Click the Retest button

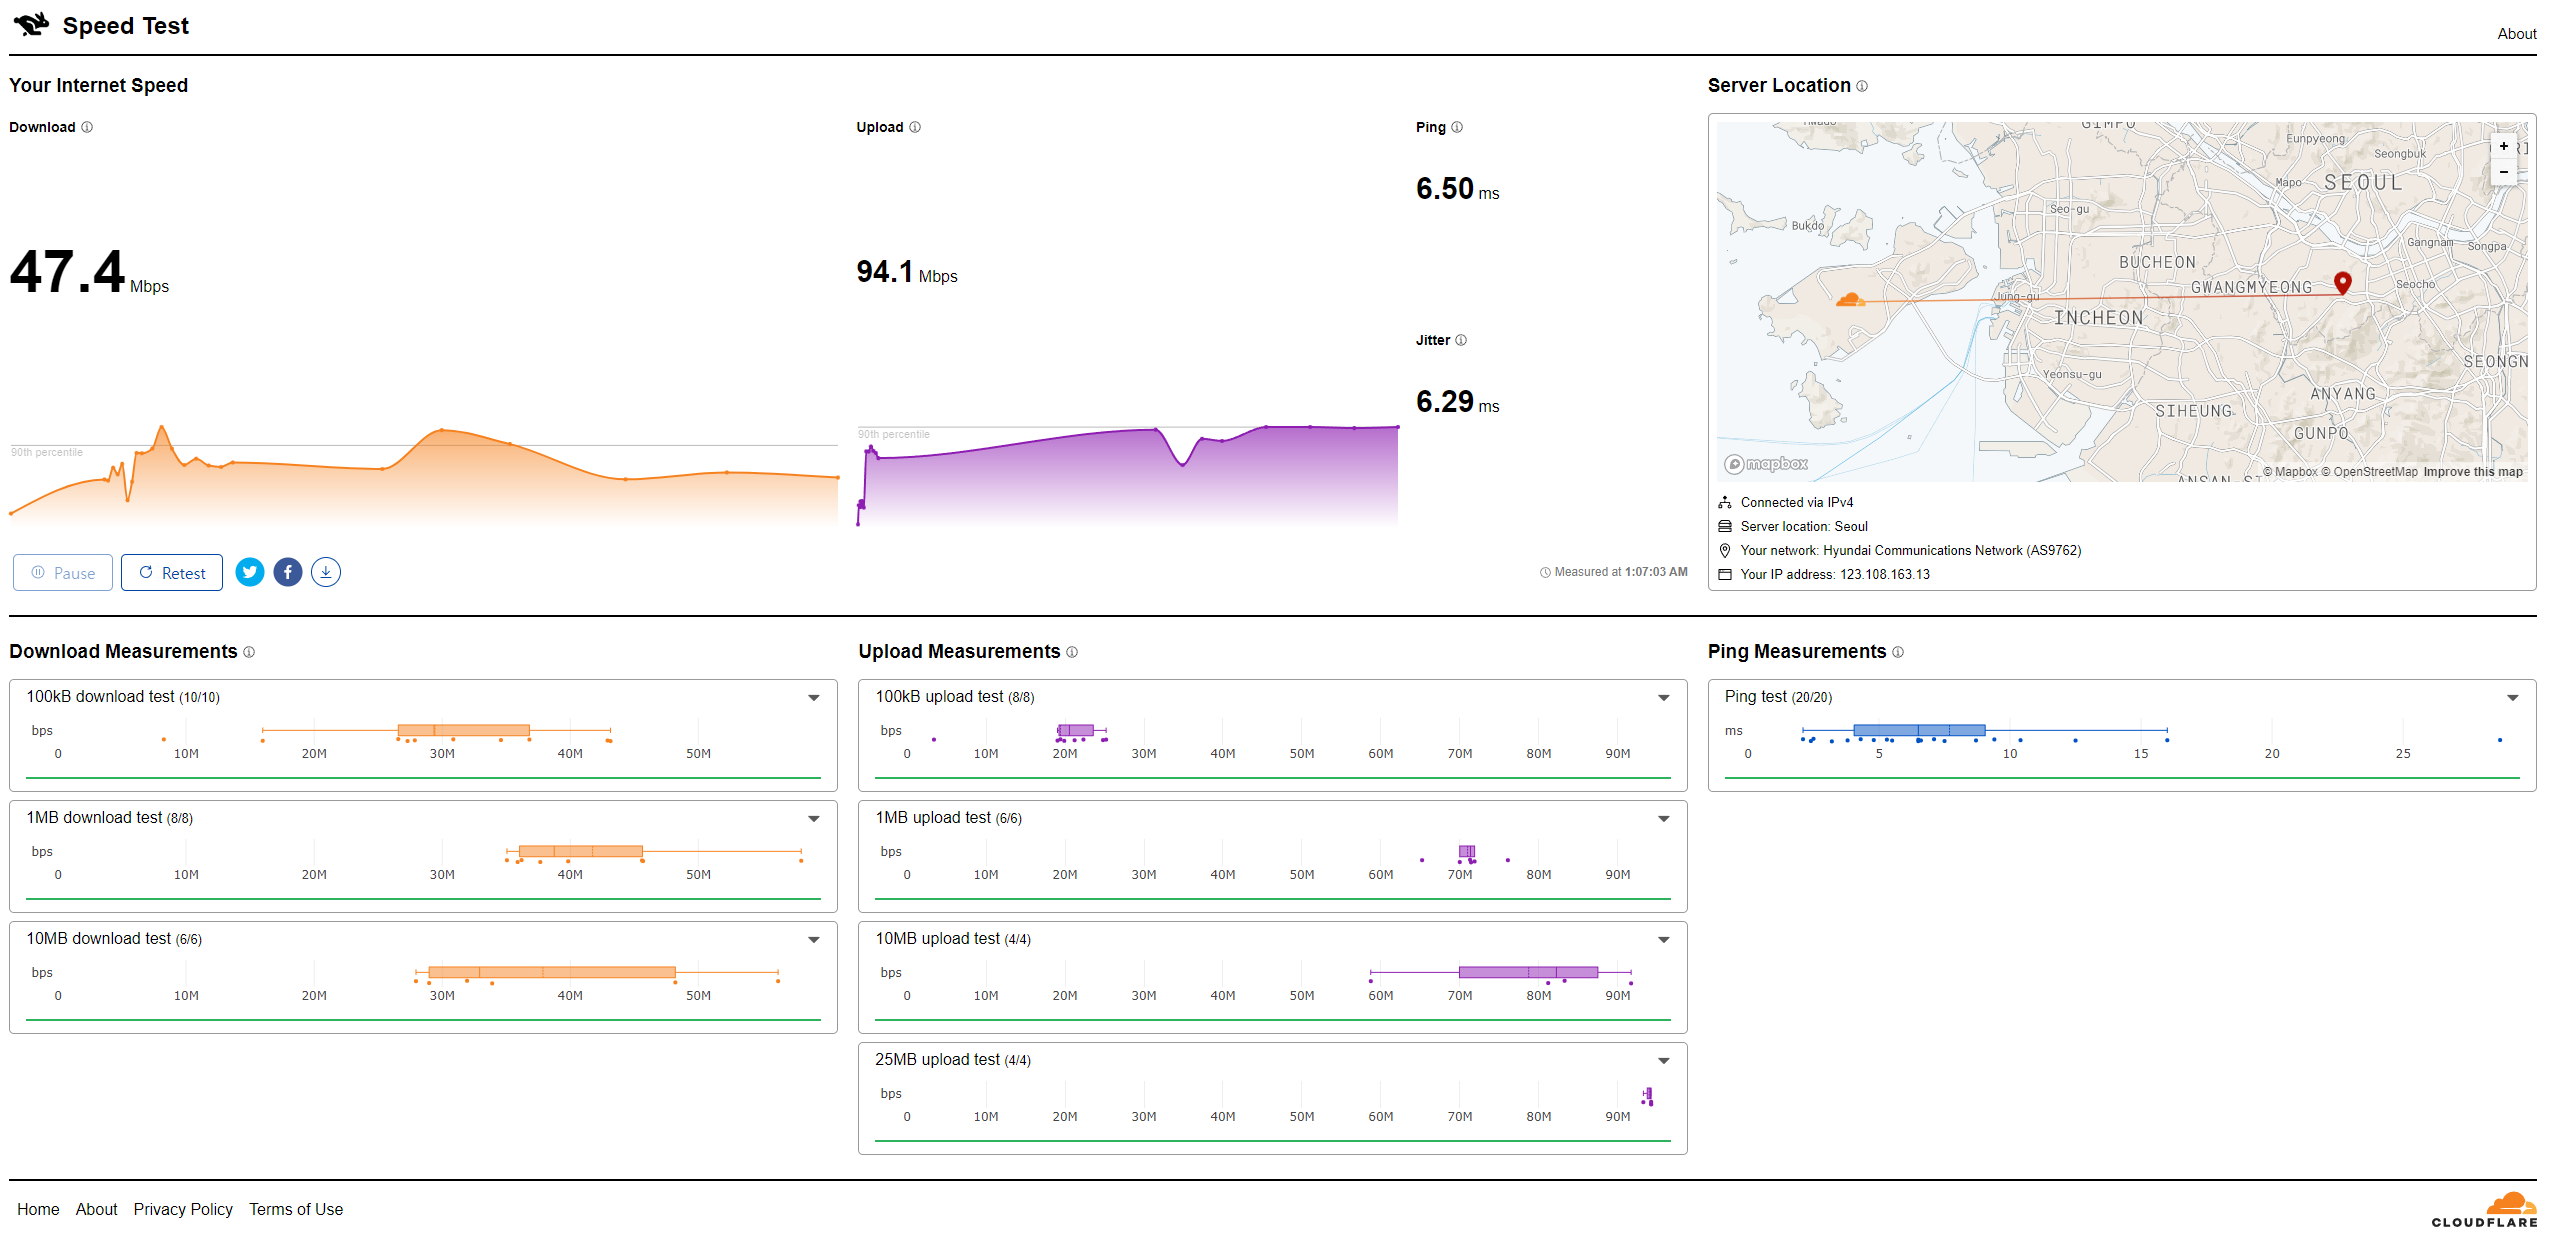[x=172, y=573]
